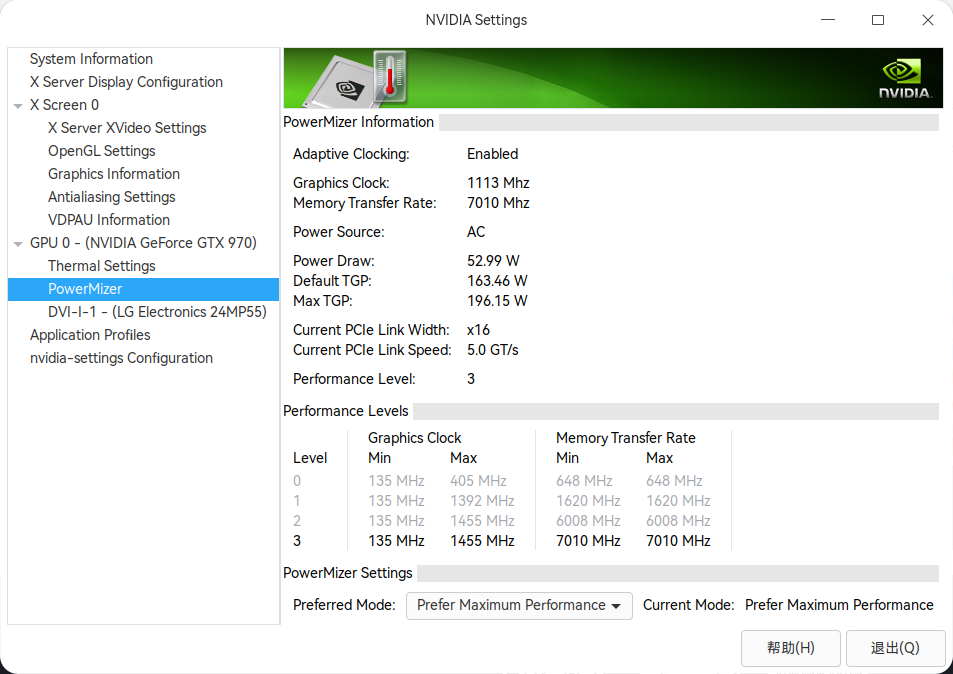Open DVI-I-1 LG Electronics 24MP55 display
This screenshot has width=953, height=674.
[x=157, y=312]
